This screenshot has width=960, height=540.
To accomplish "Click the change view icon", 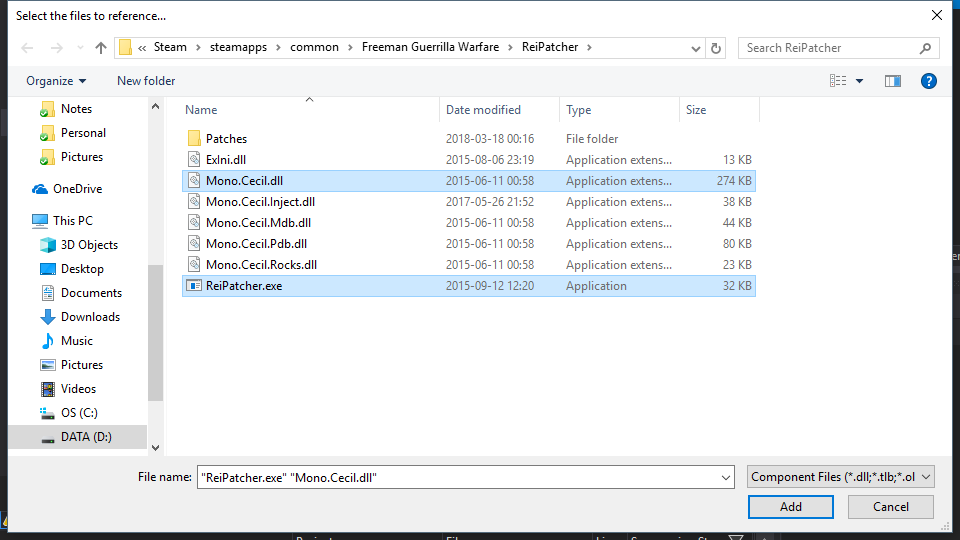I will point(838,81).
